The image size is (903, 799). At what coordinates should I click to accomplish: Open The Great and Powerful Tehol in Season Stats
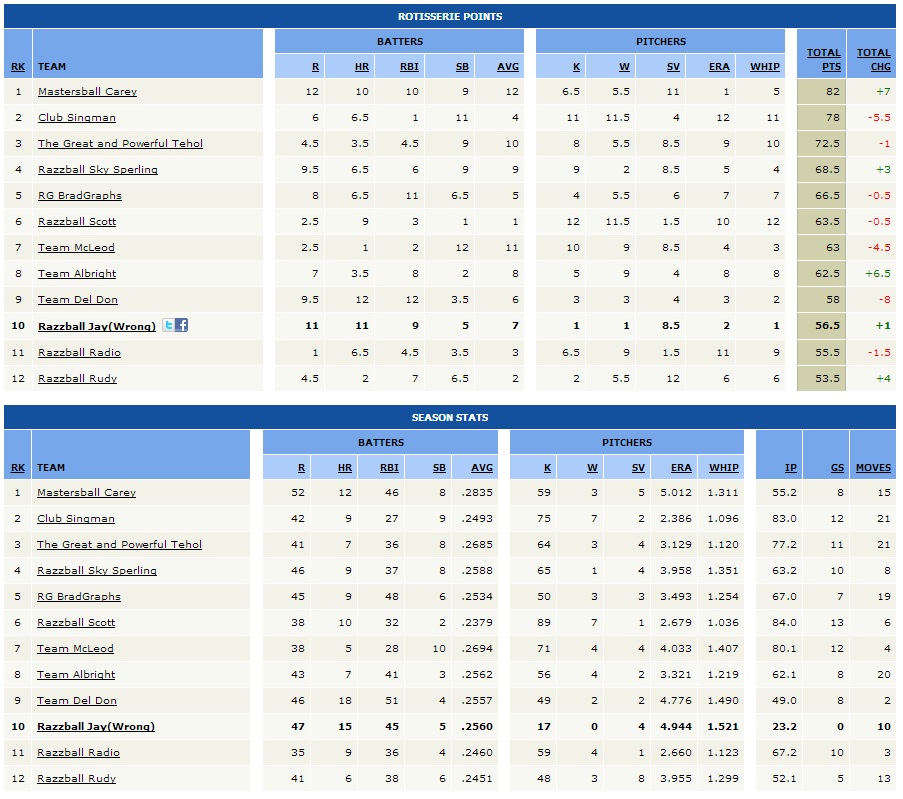point(119,544)
